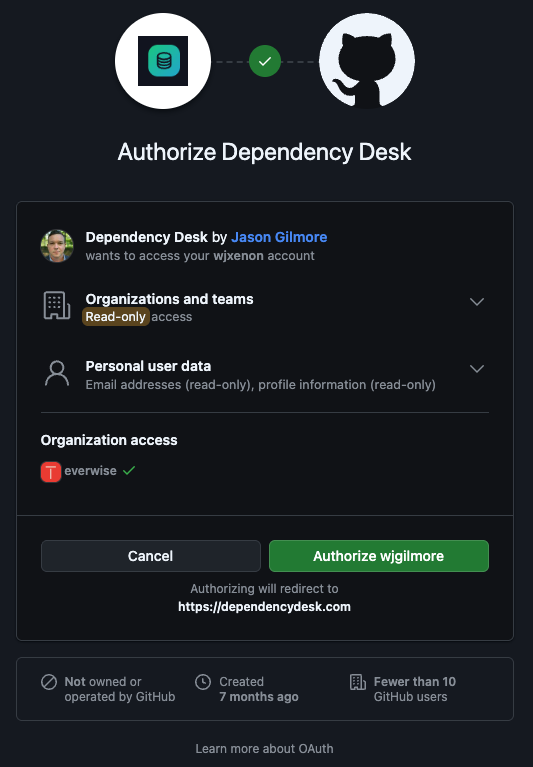Screen dimensions: 533x767
Task: Click the Dependency Desk app logo
Action: click(x=163, y=61)
